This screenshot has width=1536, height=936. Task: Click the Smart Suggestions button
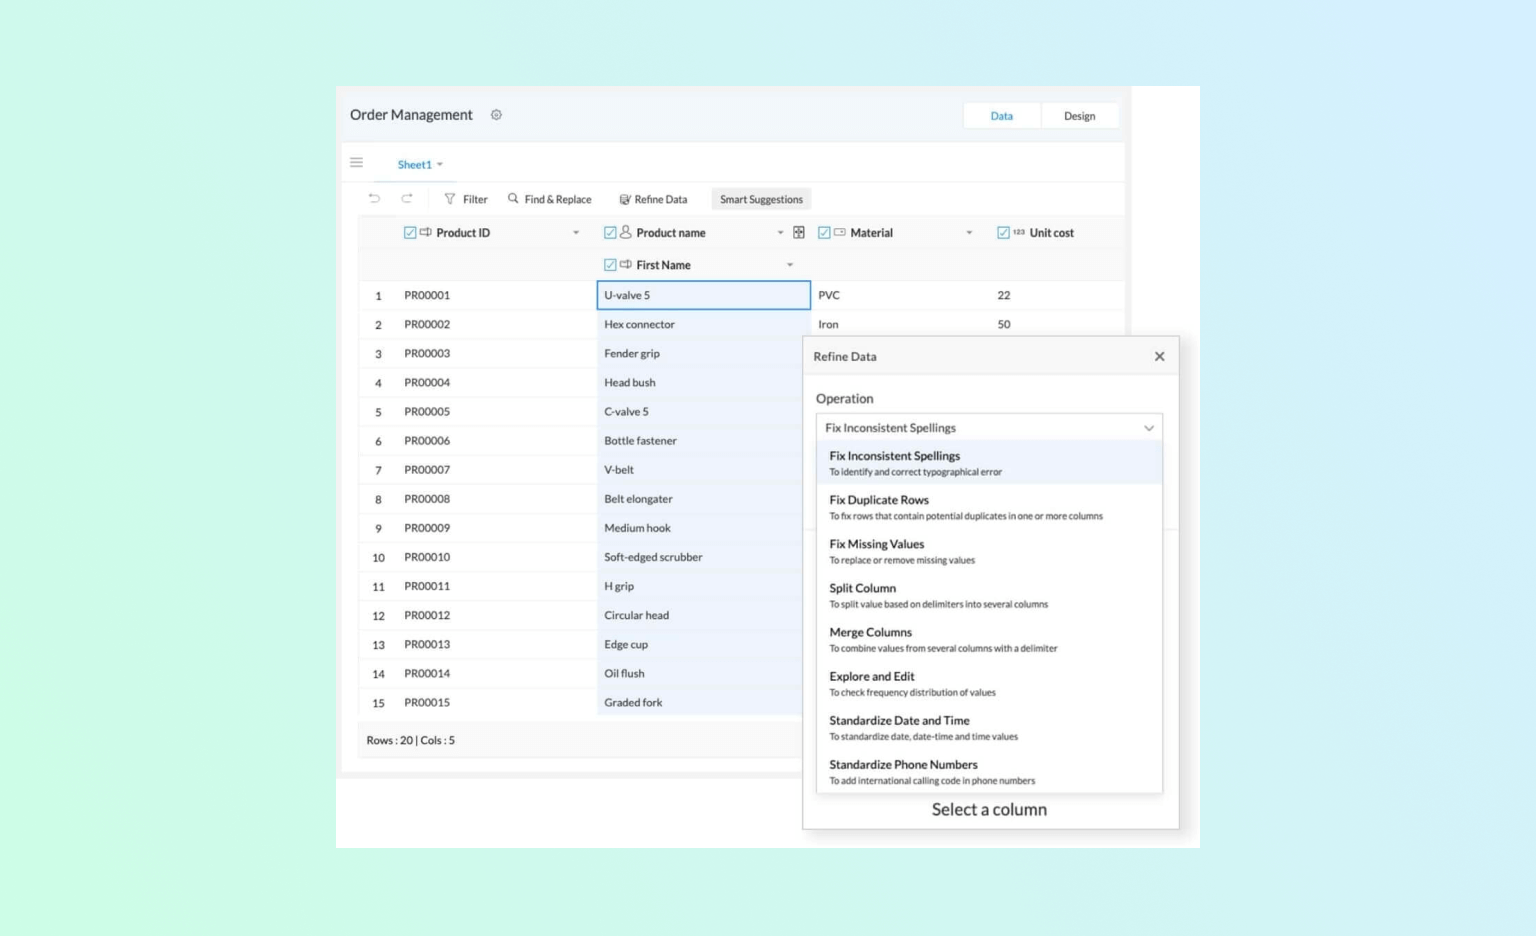click(x=761, y=199)
